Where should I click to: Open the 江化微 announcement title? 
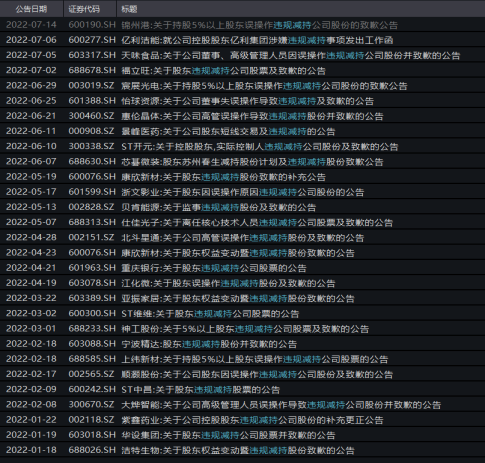point(228,283)
